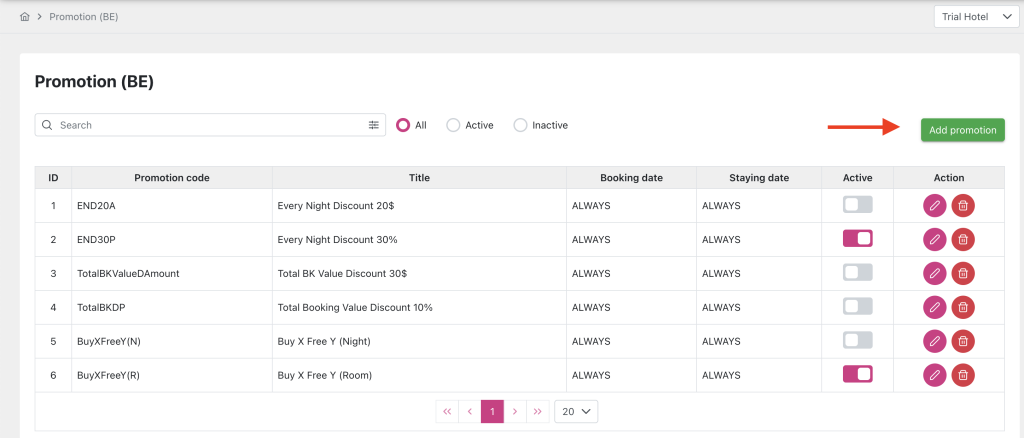Select the Active filter radio button
The width and height of the screenshot is (1024, 438).
point(453,125)
